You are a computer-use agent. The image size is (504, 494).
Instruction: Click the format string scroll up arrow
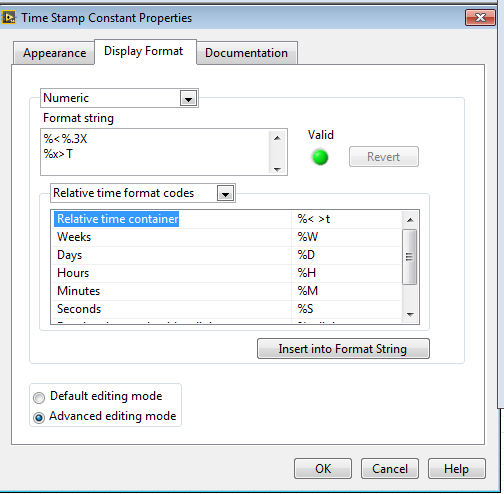277,138
